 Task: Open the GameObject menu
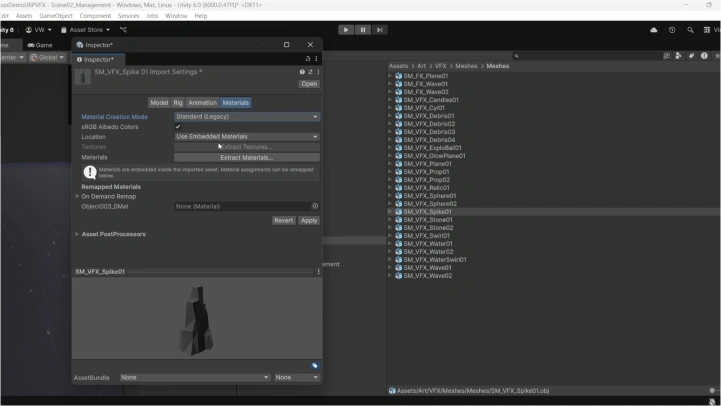pyautogui.click(x=56, y=16)
